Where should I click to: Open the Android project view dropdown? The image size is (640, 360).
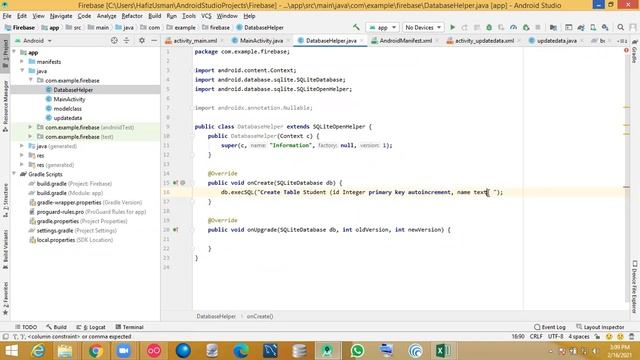(33, 41)
